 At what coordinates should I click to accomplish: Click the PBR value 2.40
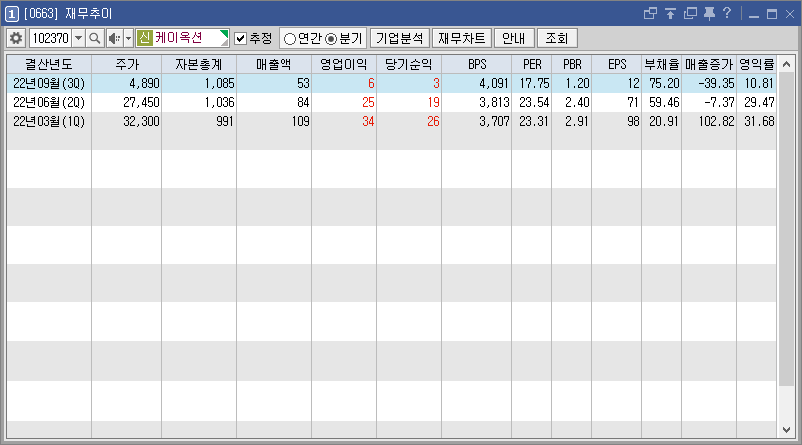point(577,102)
